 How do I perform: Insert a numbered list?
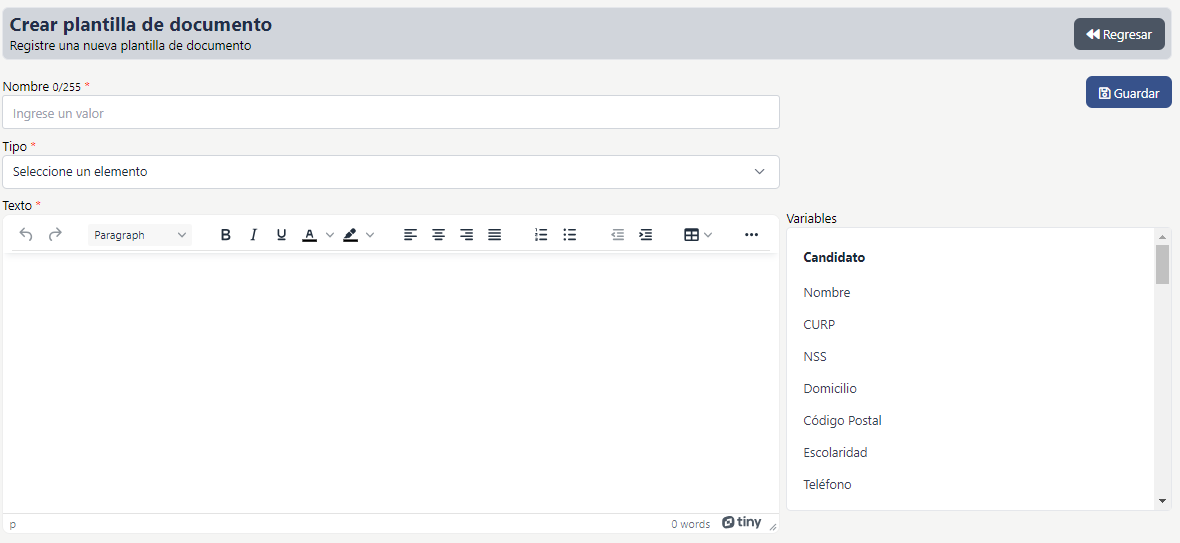(541, 235)
